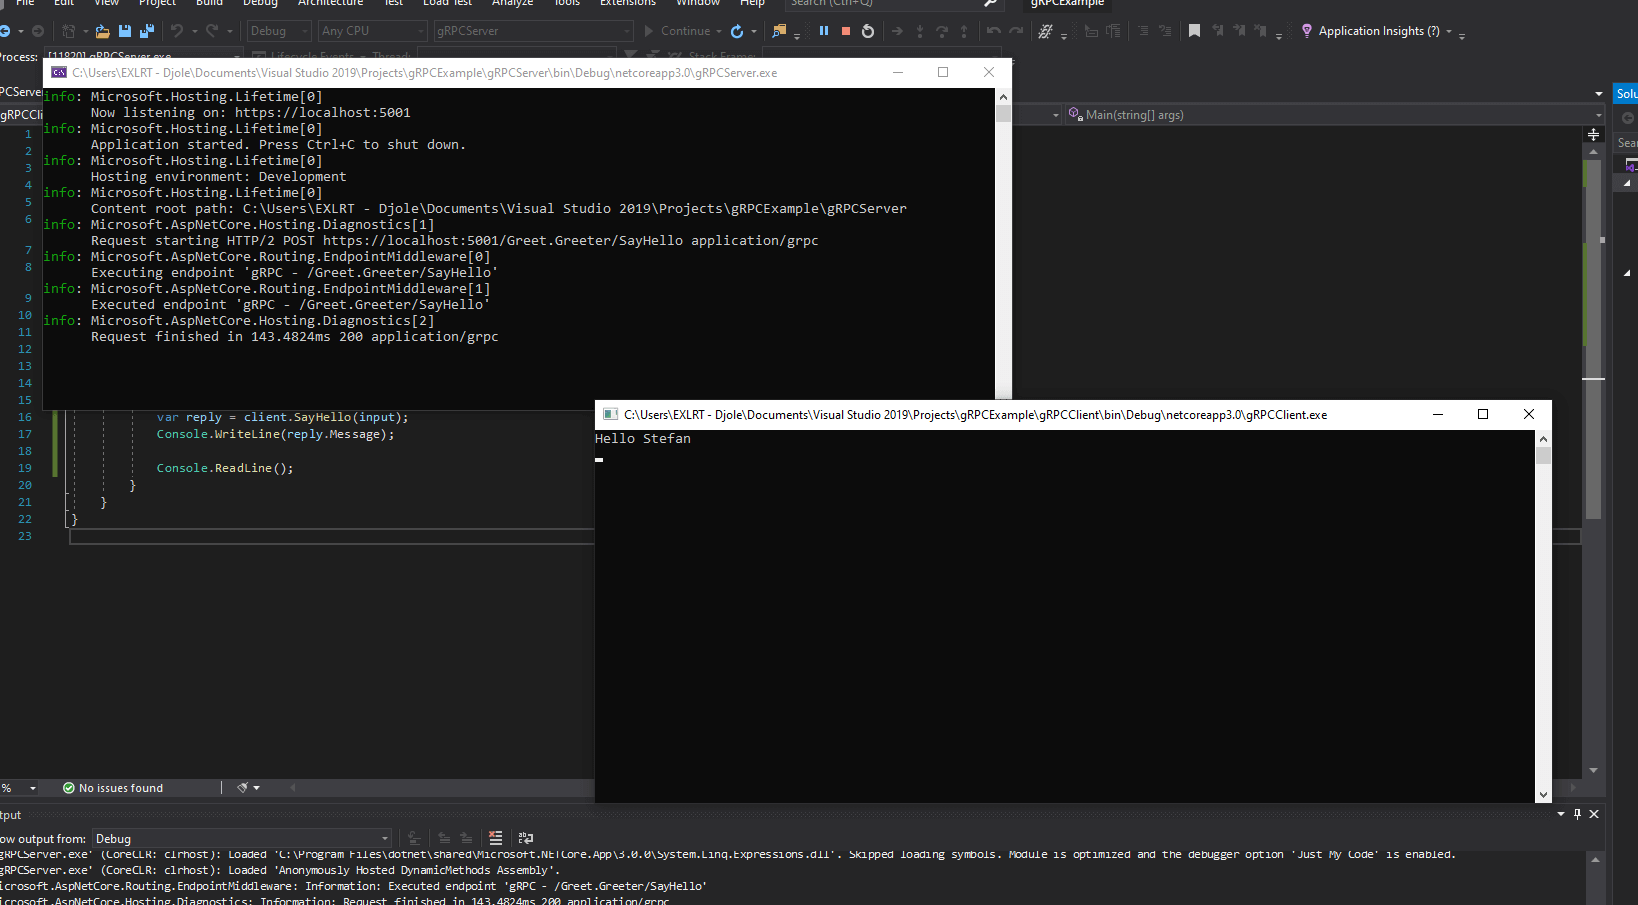Click the Next Bookmark icon
Image resolution: width=1638 pixels, height=905 pixels.
[1239, 31]
